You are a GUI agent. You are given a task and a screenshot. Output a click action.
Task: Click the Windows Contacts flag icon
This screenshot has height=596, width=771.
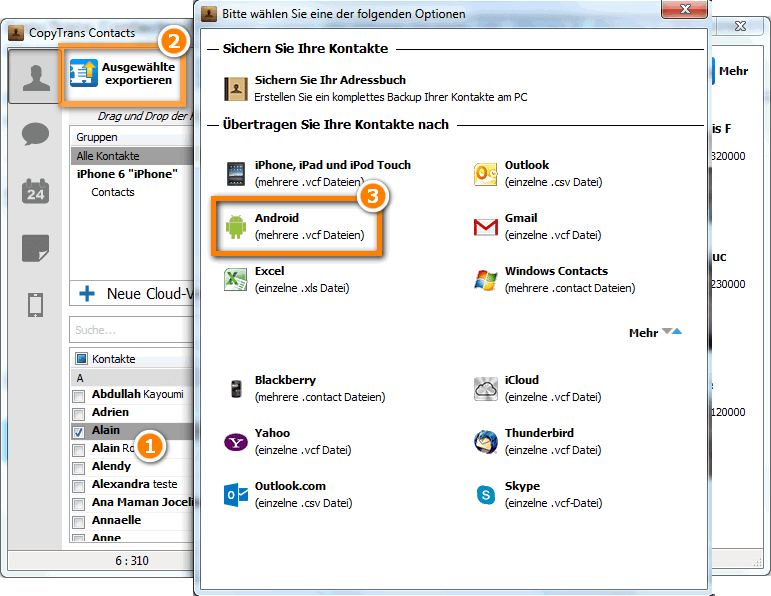click(x=486, y=280)
